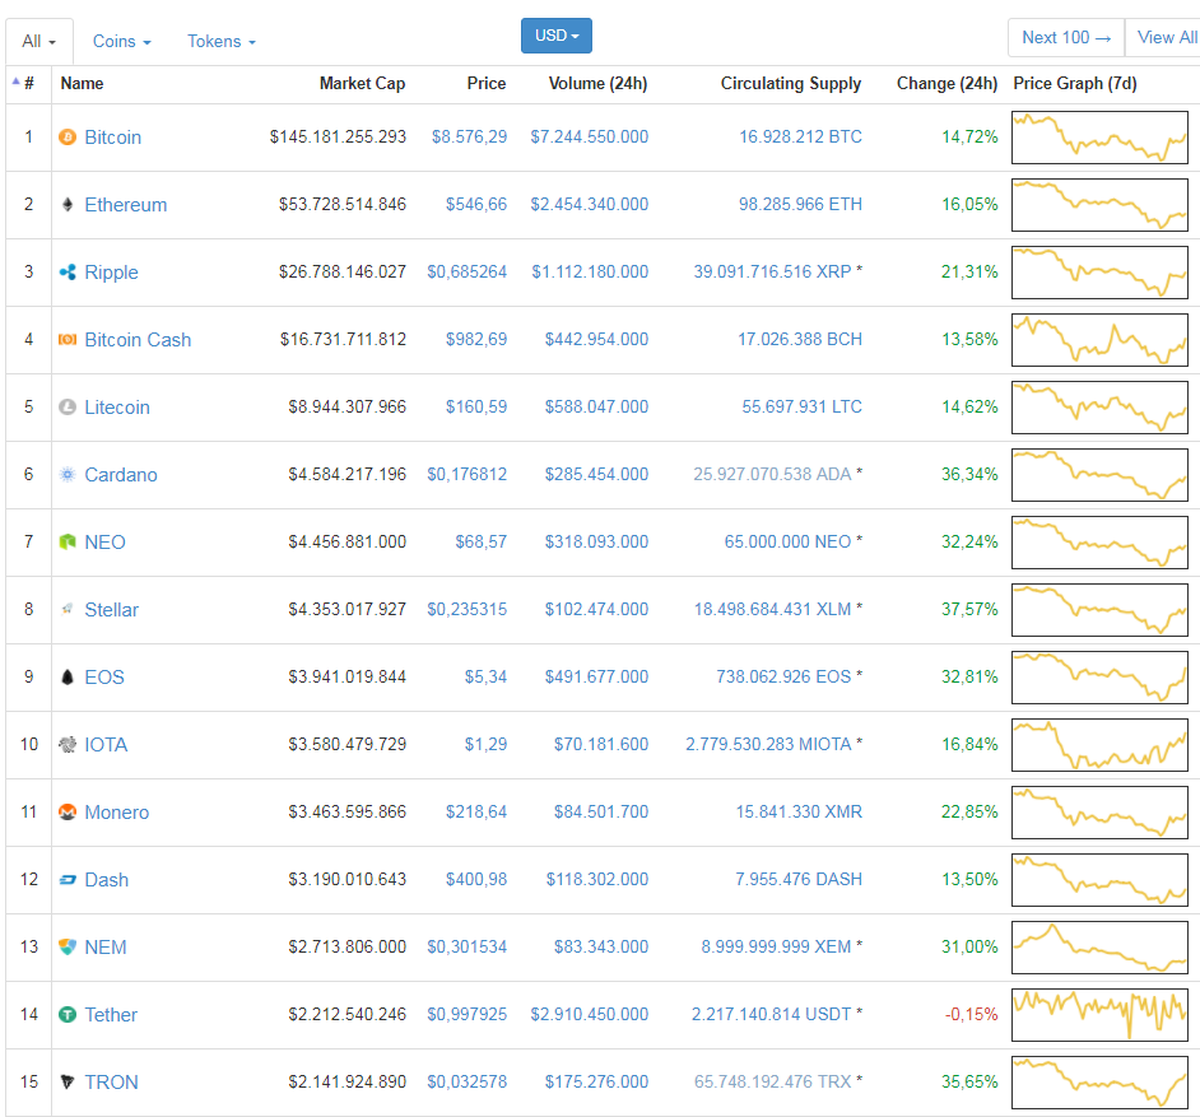Open the Litecoin name link
The image size is (1200, 1117).
click(117, 407)
